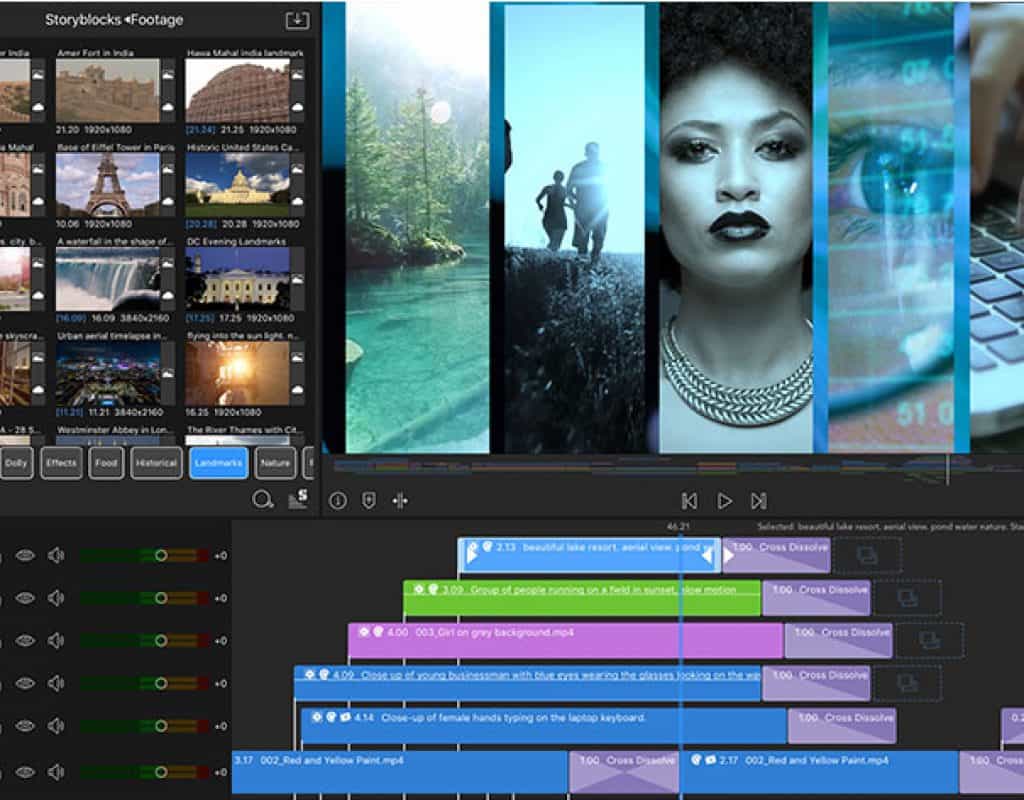1024x800 pixels.
Task: Hide the Red and Yellow Paint track
Action: pos(25,772)
